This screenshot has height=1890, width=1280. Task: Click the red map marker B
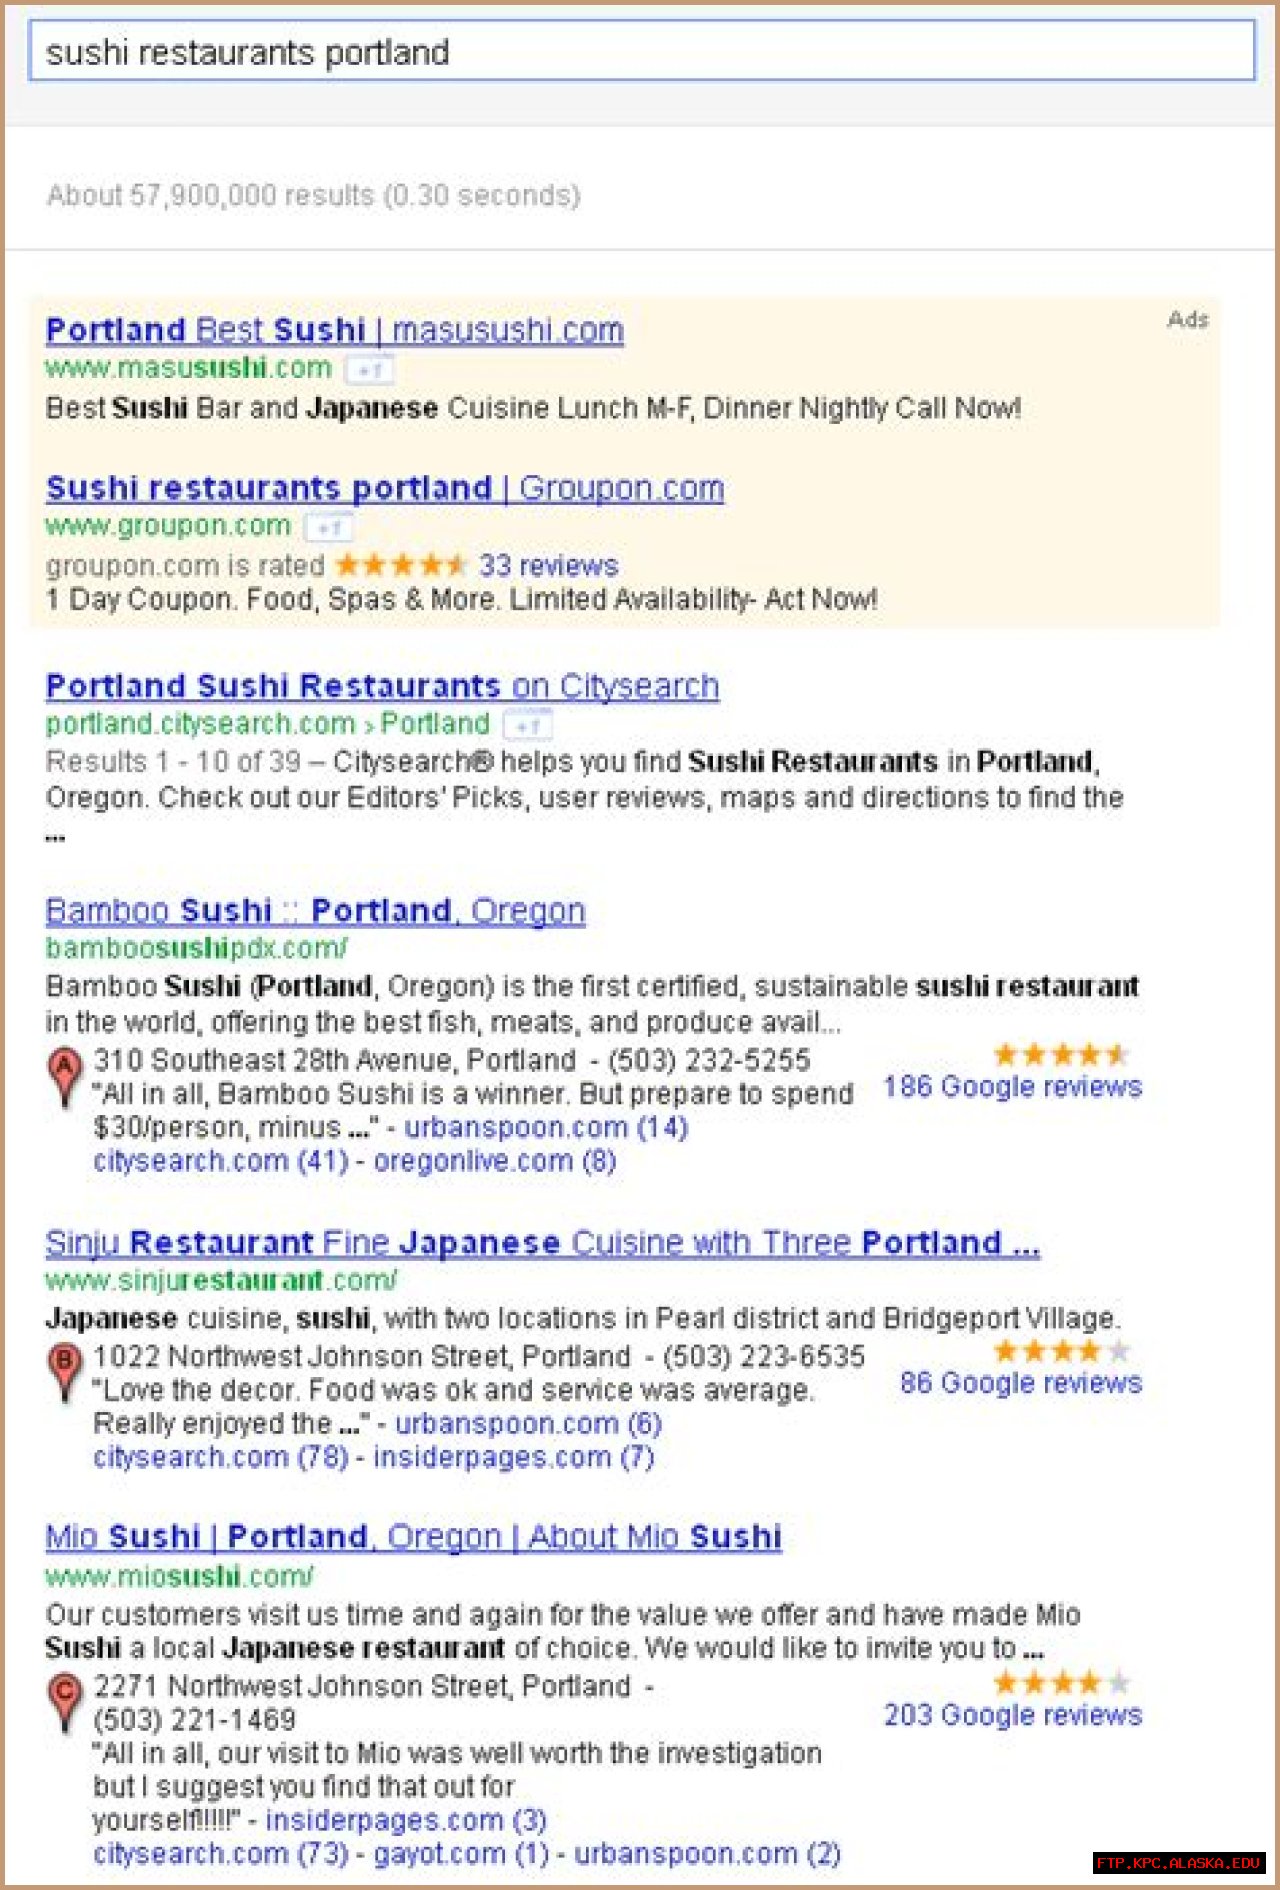click(65, 1373)
